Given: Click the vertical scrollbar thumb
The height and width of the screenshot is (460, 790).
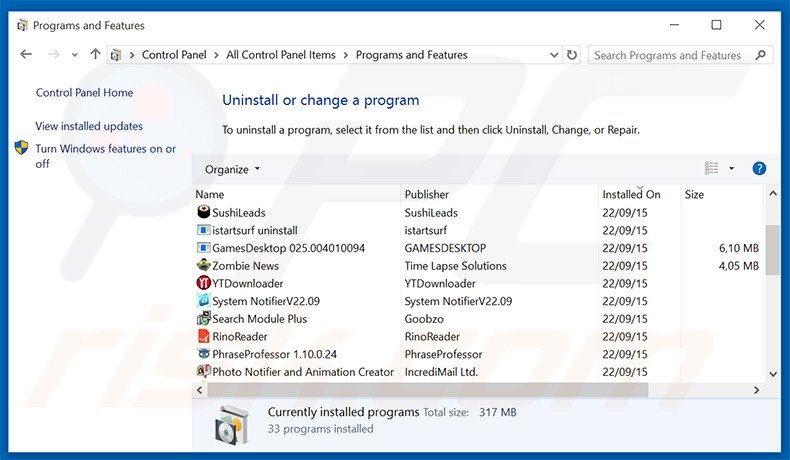Looking at the screenshot, I should pyautogui.click(x=772, y=250).
